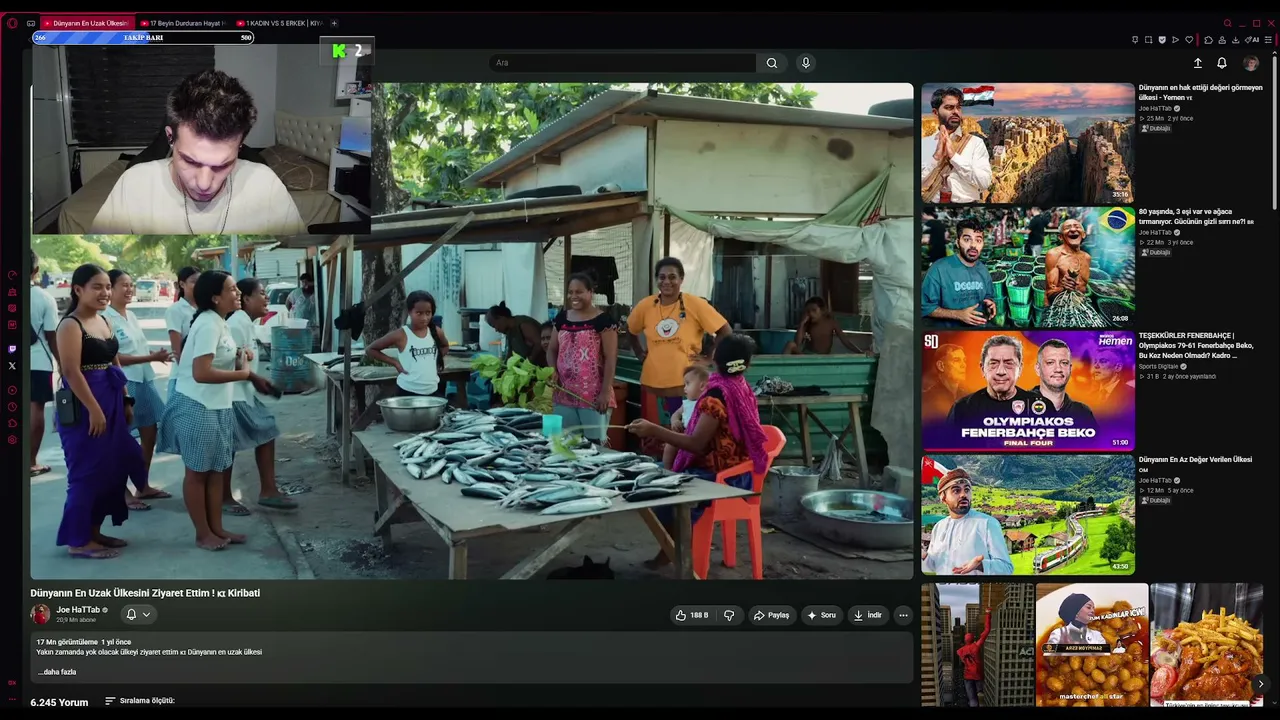The image size is (1280, 720).
Task: Open the X icon in the browser sidebar
Action: point(12,366)
